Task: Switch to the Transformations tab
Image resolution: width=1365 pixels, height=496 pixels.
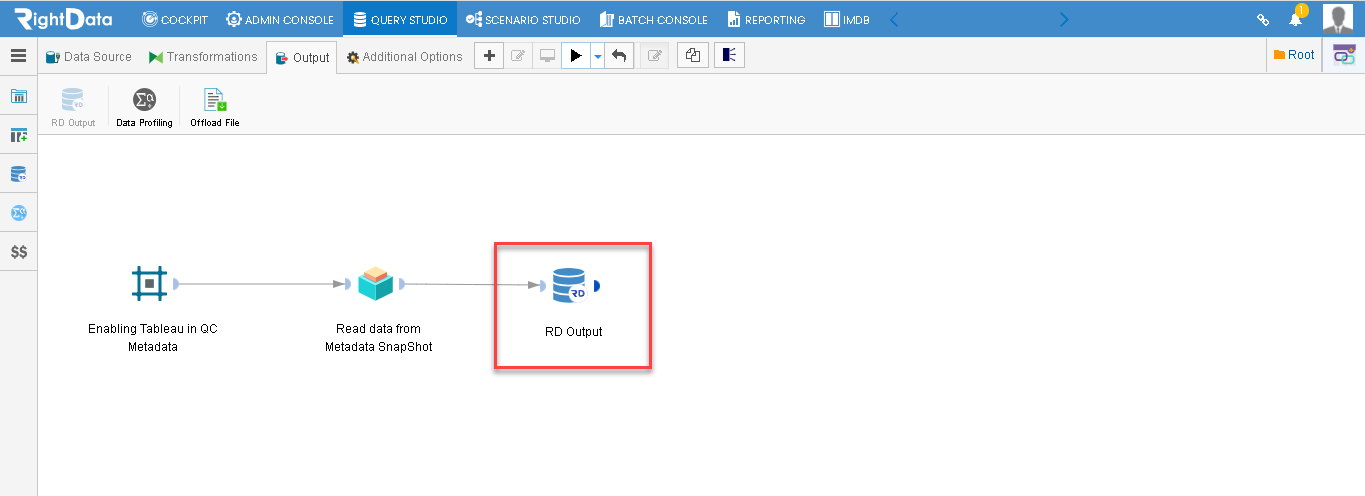Action: click(203, 57)
